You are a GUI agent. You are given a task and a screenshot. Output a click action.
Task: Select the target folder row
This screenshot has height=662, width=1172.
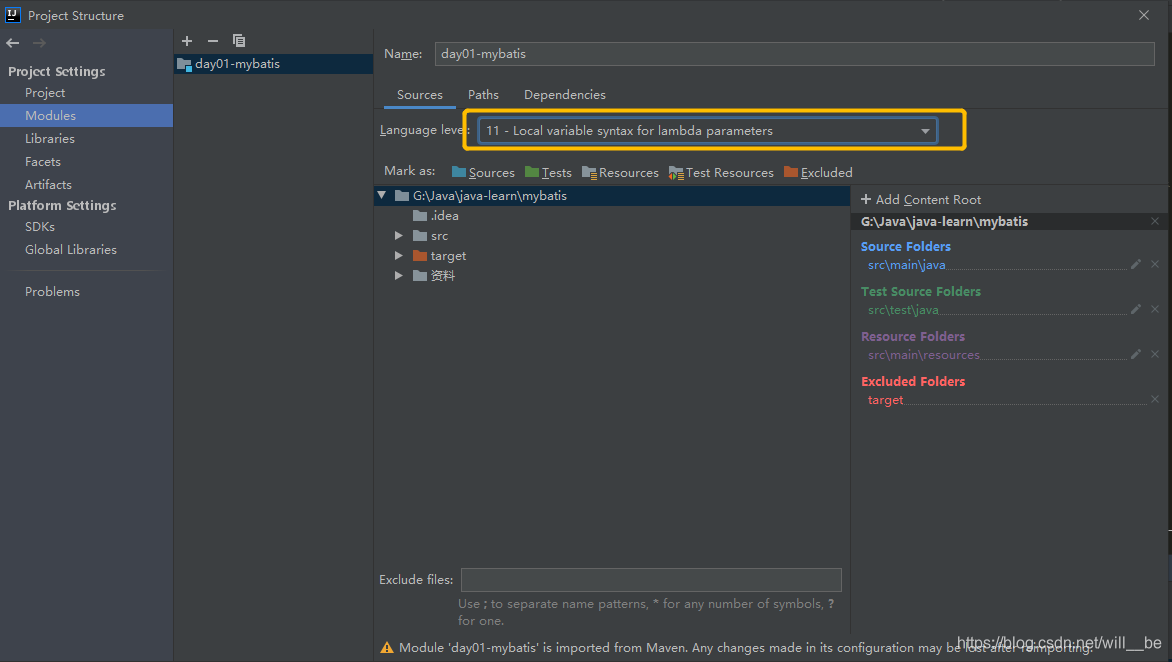coord(611,256)
